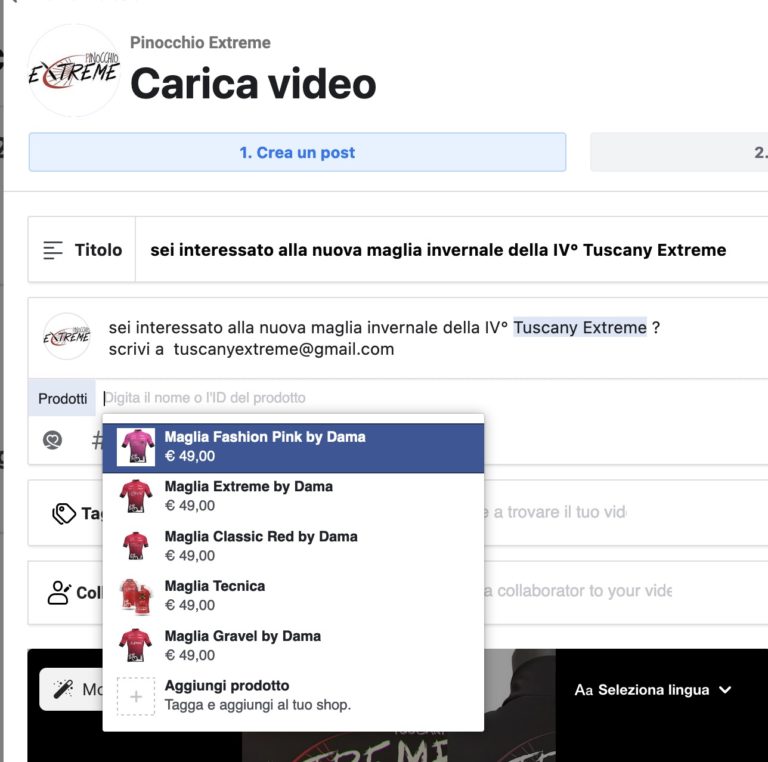Click the Tuscany Extreme tagged mention
This screenshot has width=768, height=762.
tap(580, 327)
